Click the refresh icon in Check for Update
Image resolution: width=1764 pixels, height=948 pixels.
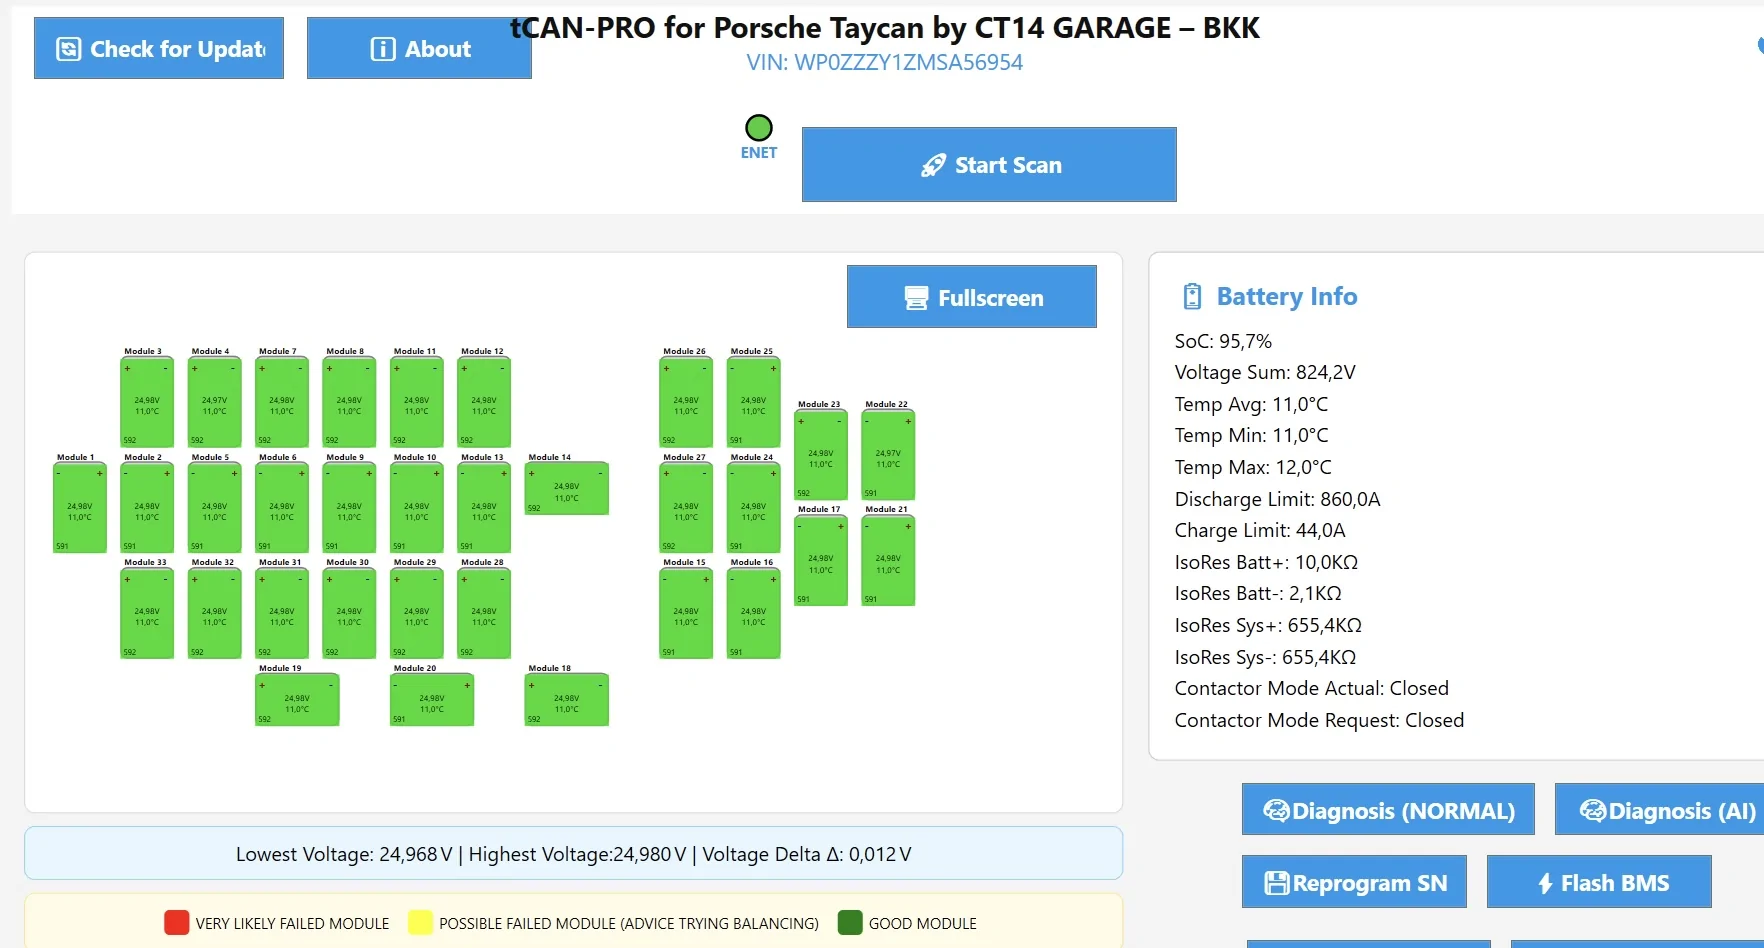pos(68,49)
